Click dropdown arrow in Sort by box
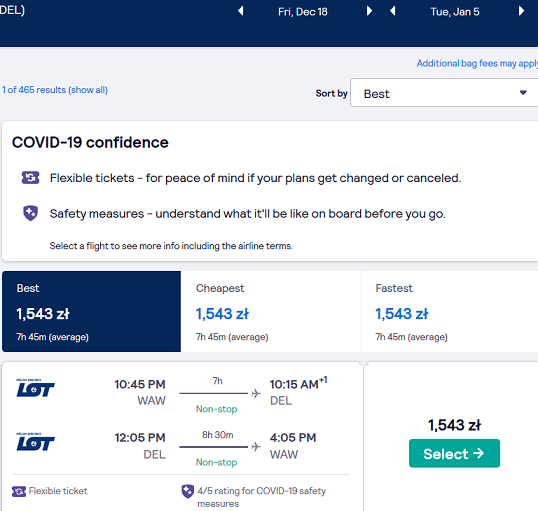The height and width of the screenshot is (511, 538). (523, 93)
